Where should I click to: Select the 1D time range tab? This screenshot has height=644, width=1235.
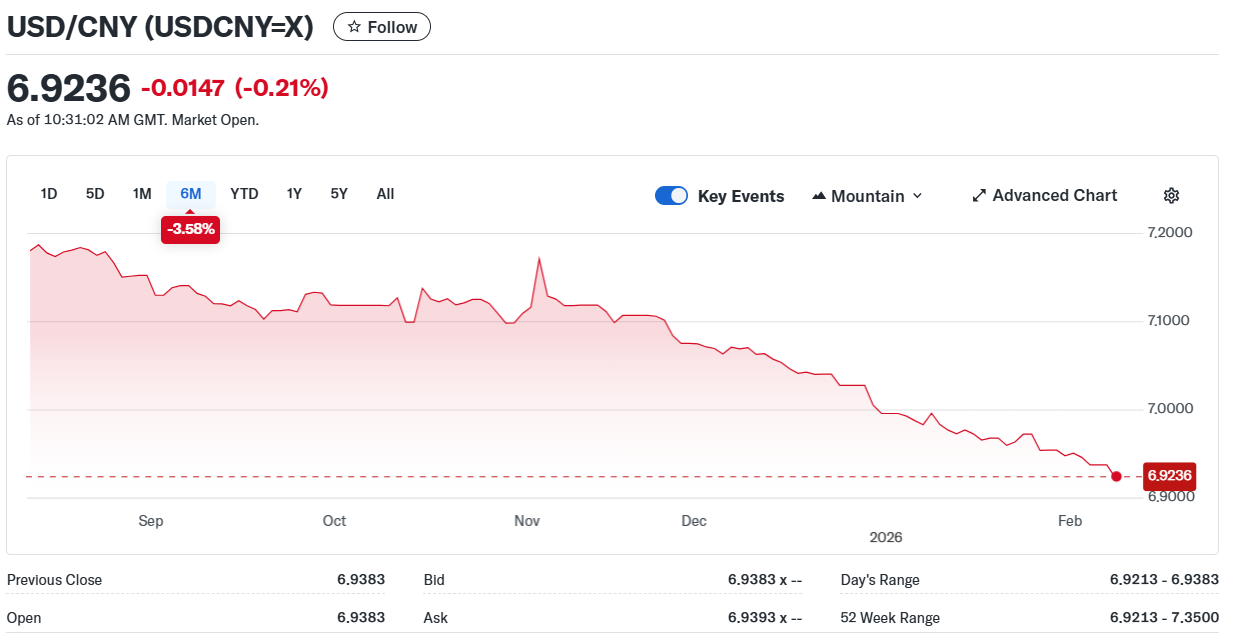pos(49,194)
